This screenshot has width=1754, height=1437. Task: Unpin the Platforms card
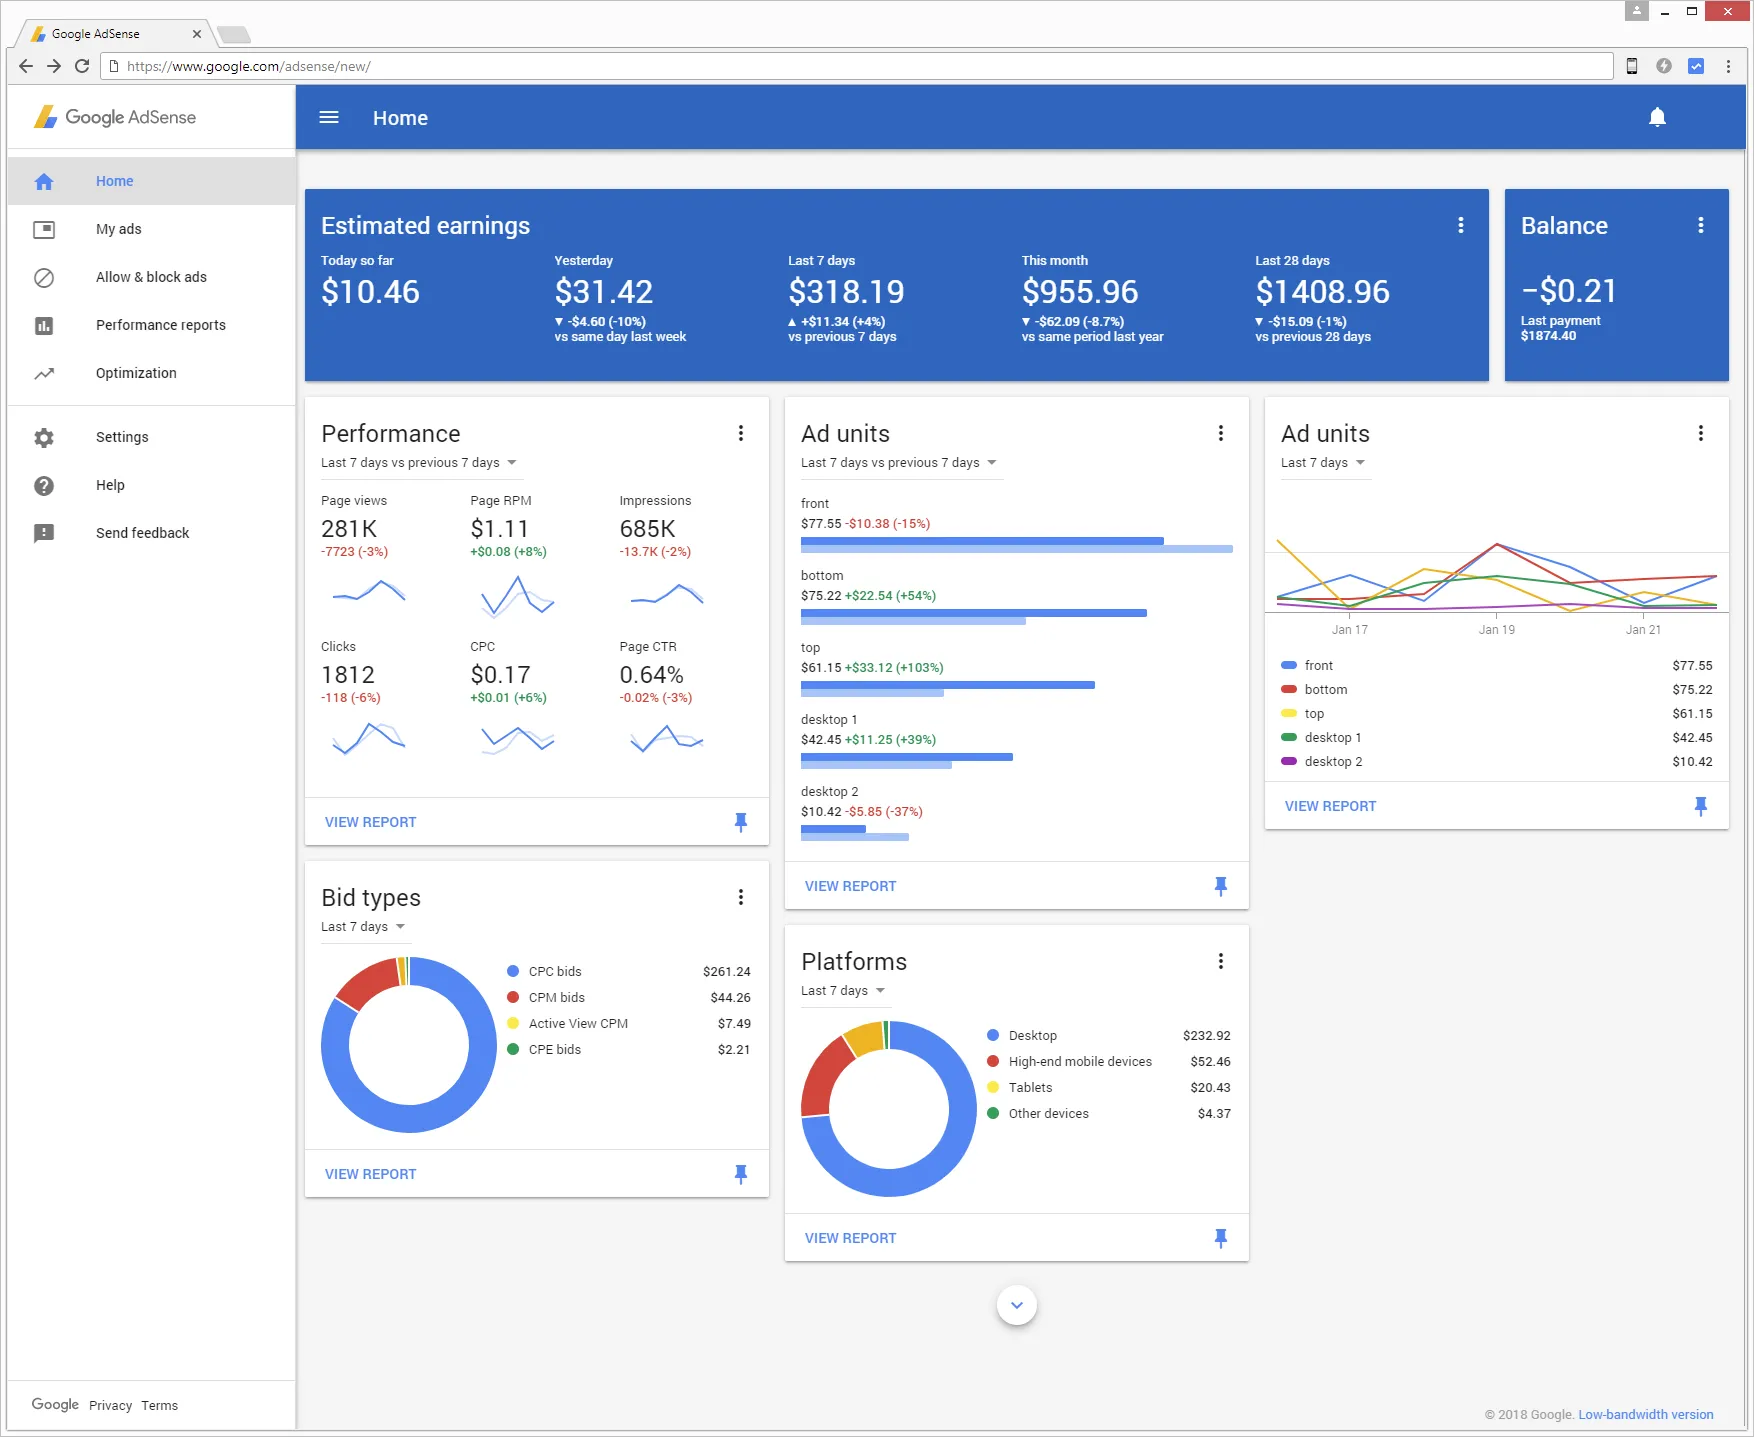[x=1221, y=1238]
